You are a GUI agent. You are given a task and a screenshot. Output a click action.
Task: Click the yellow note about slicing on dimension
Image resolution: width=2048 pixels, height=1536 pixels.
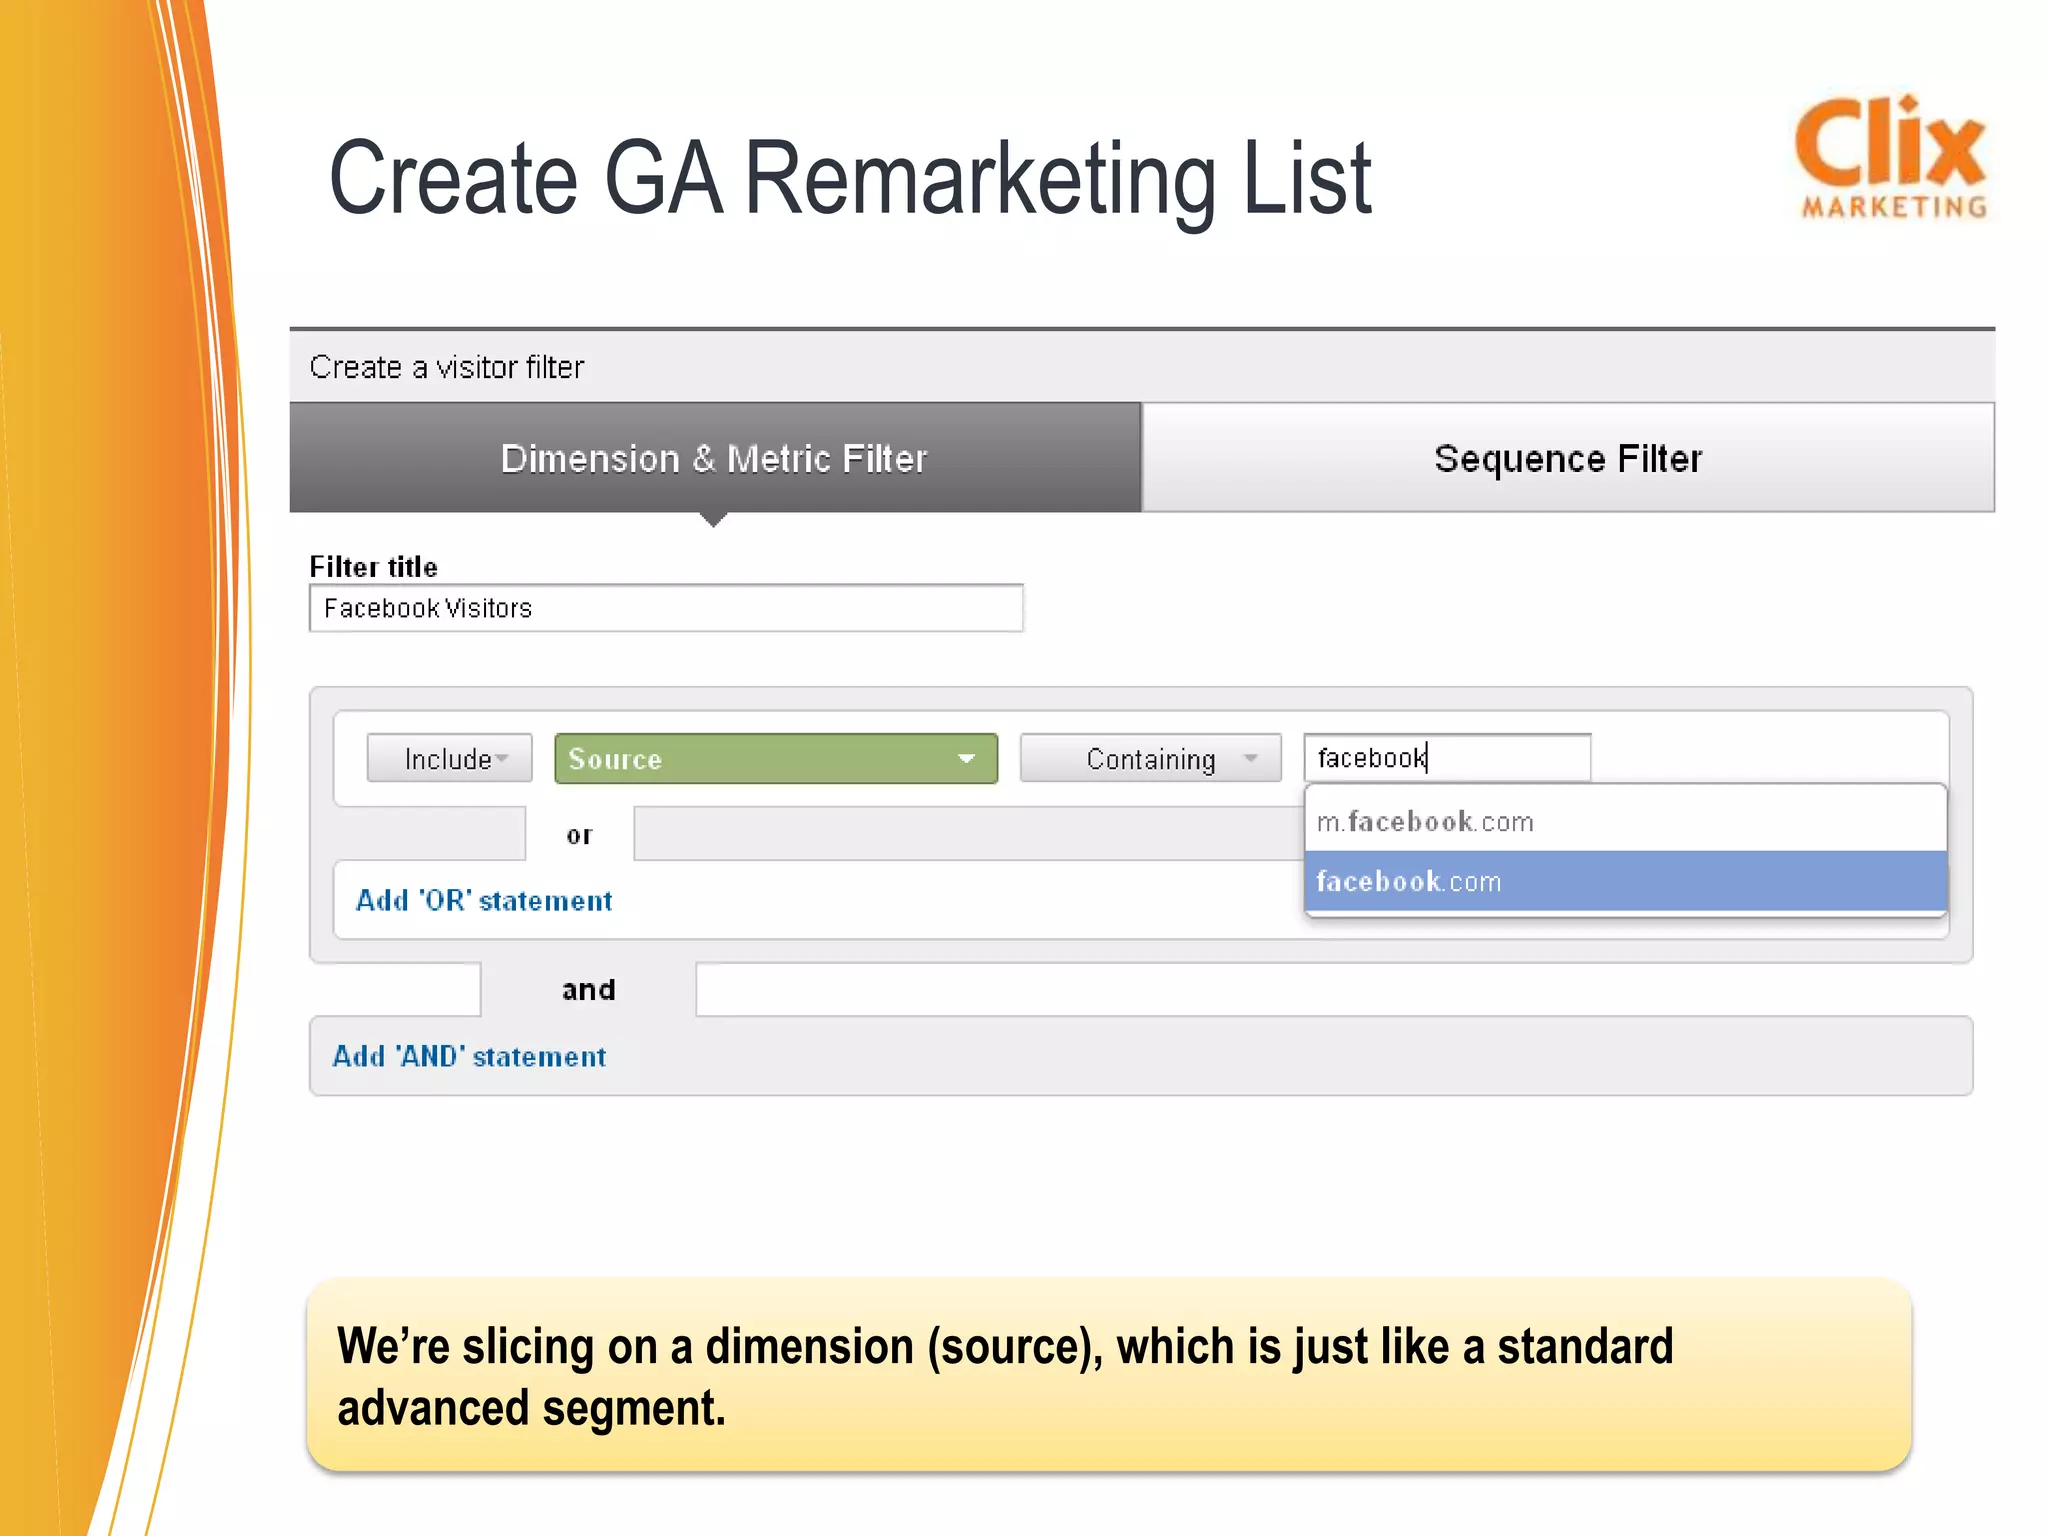[1109, 1375]
